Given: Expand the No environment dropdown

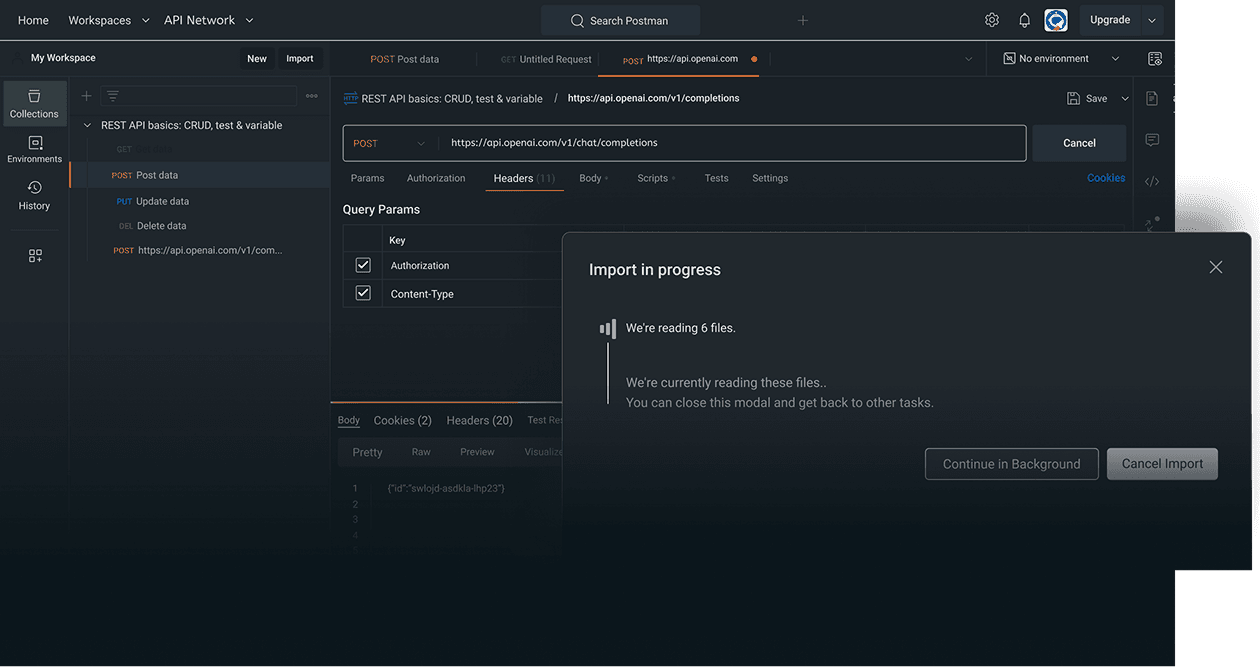Looking at the screenshot, I should (1061, 59).
